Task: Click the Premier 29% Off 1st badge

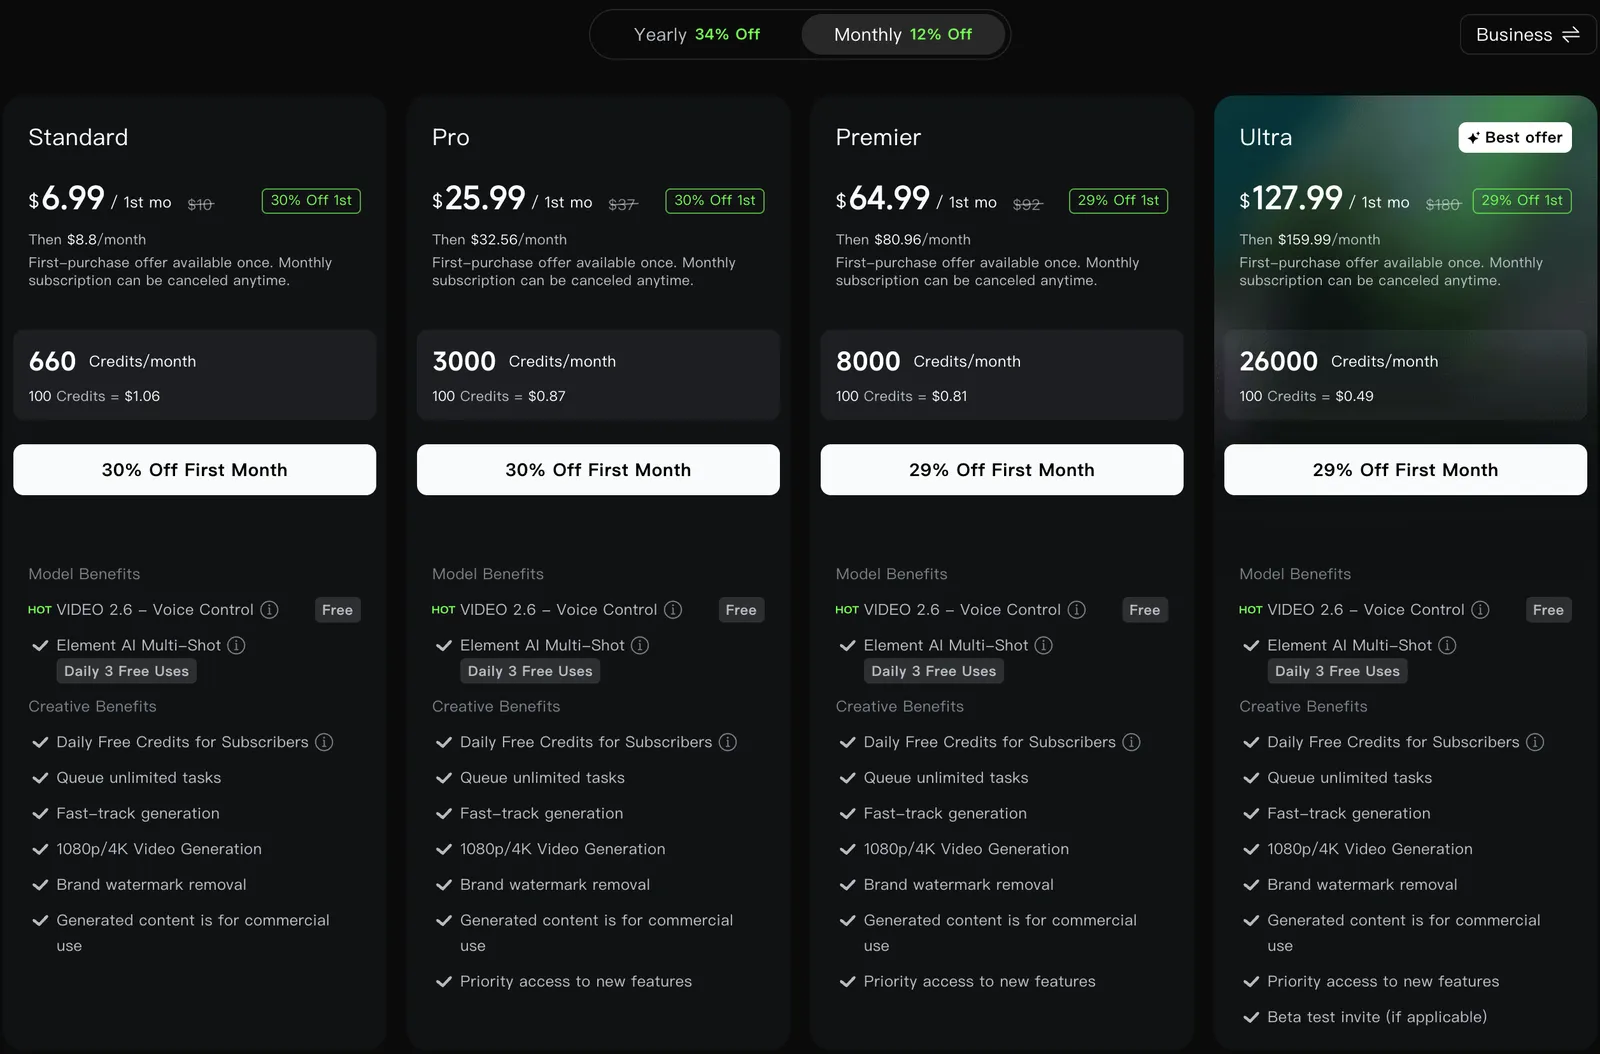Action: pos(1118,201)
